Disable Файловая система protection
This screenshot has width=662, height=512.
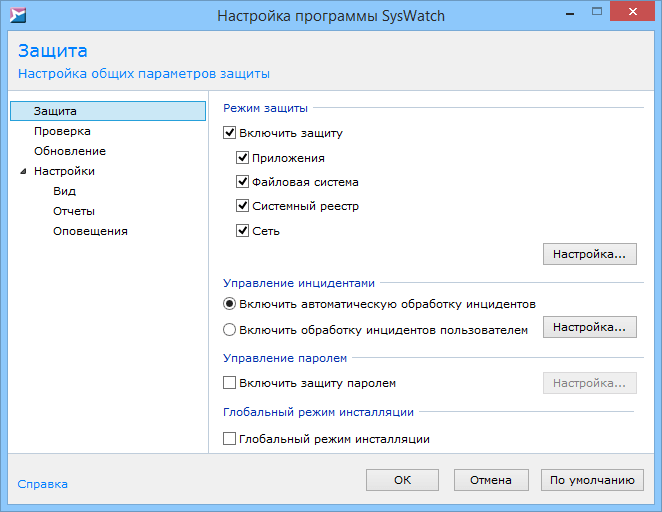tap(243, 182)
